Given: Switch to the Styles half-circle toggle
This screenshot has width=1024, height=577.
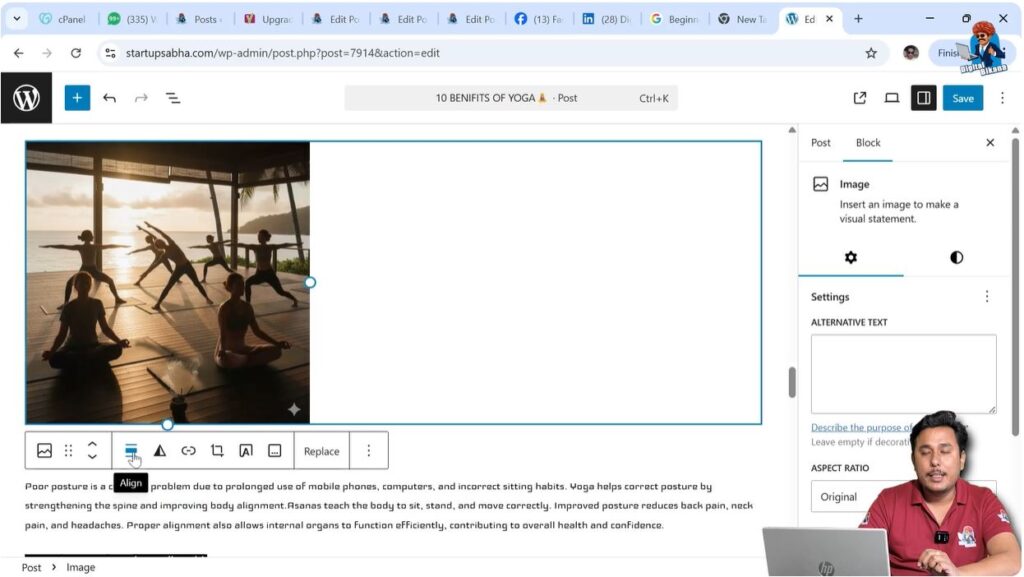Looking at the screenshot, I should tap(956, 257).
